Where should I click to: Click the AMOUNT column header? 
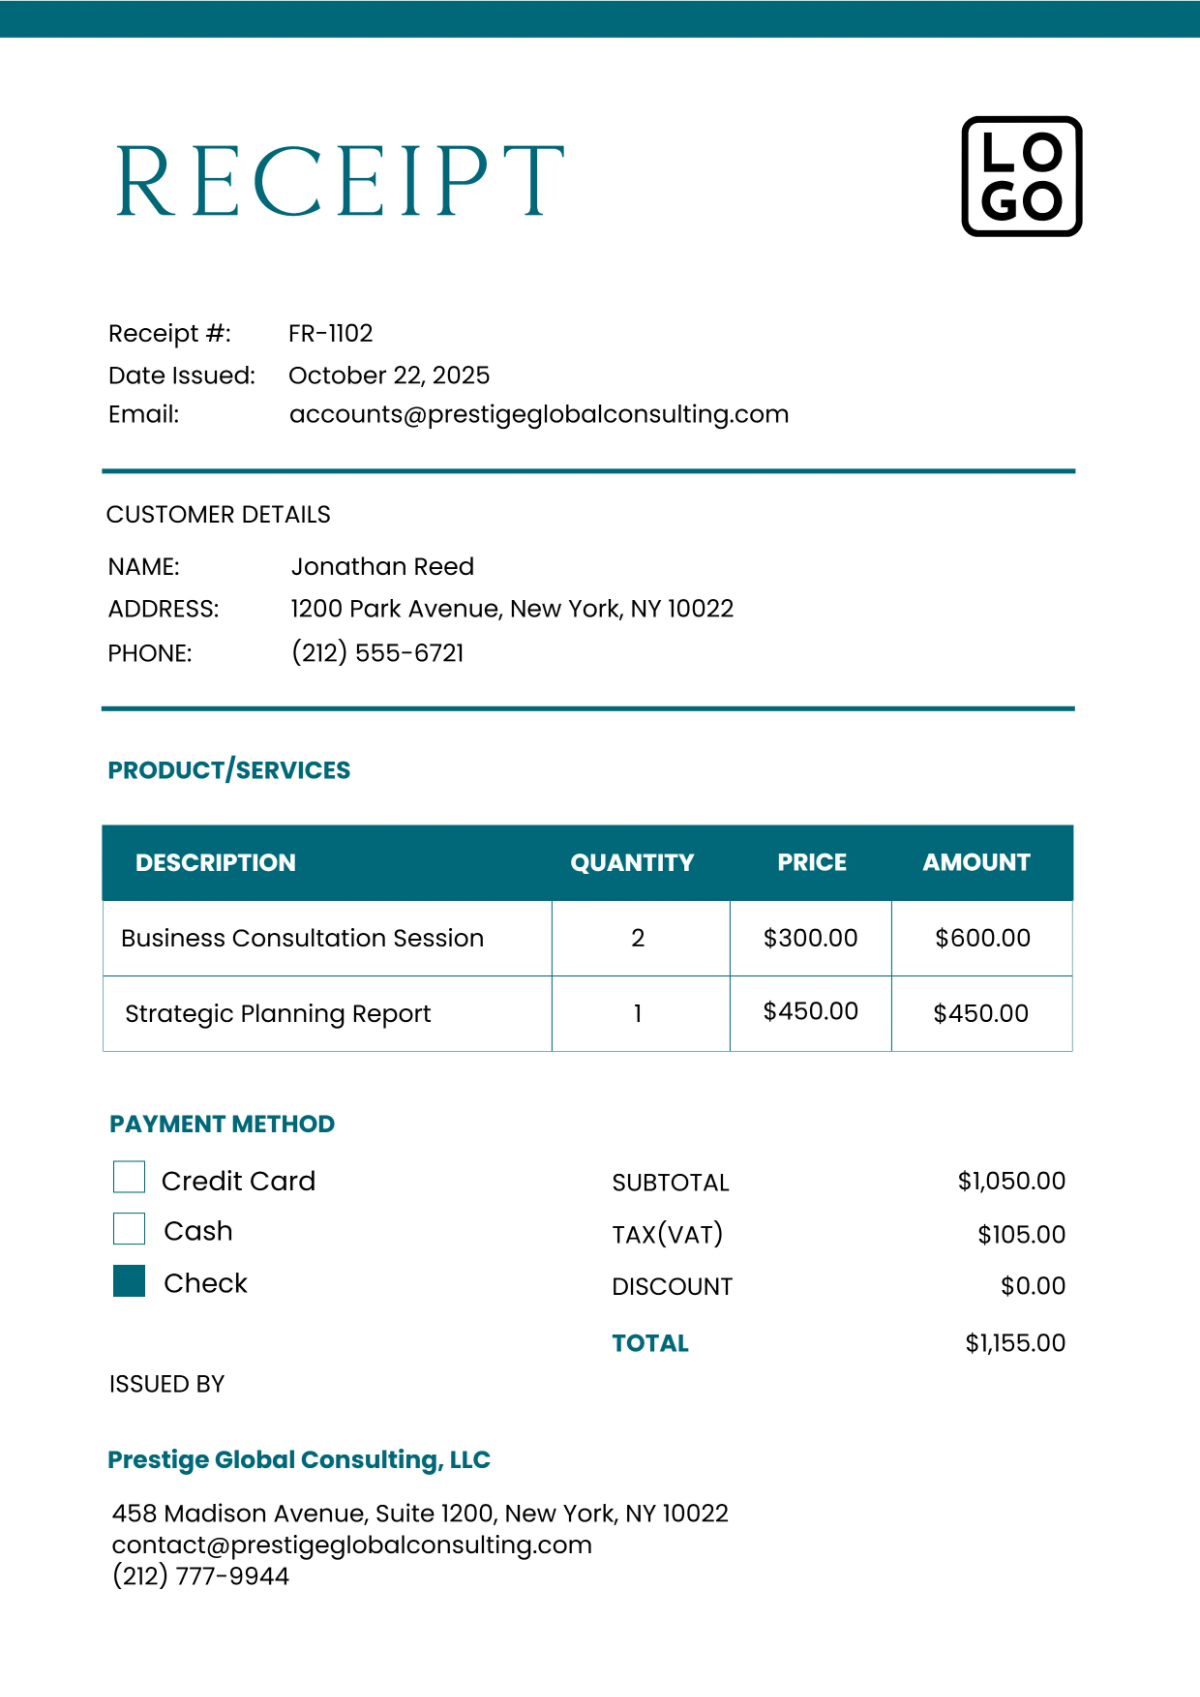(976, 863)
